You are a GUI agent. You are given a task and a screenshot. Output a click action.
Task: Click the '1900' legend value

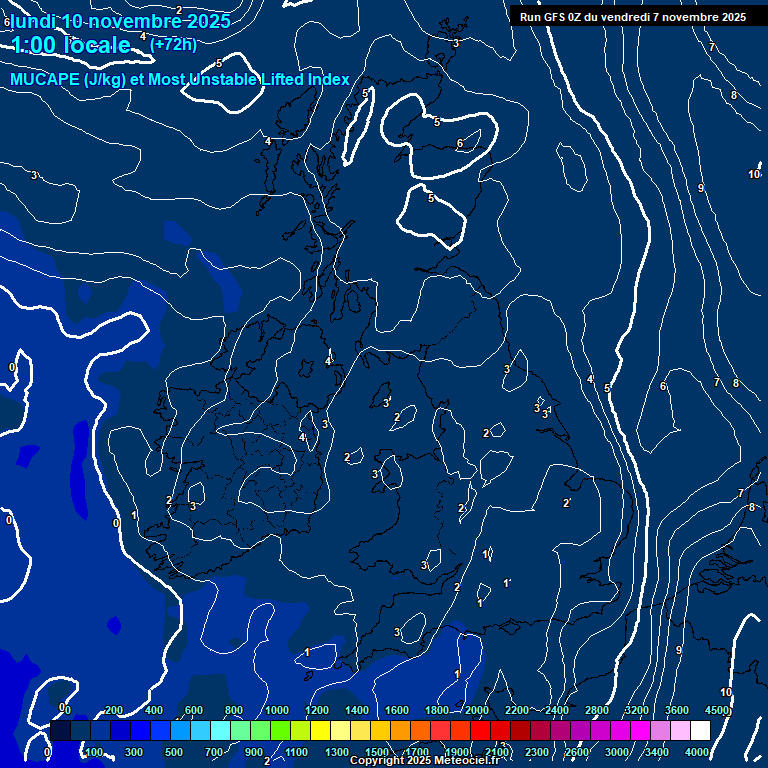click(x=457, y=752)
